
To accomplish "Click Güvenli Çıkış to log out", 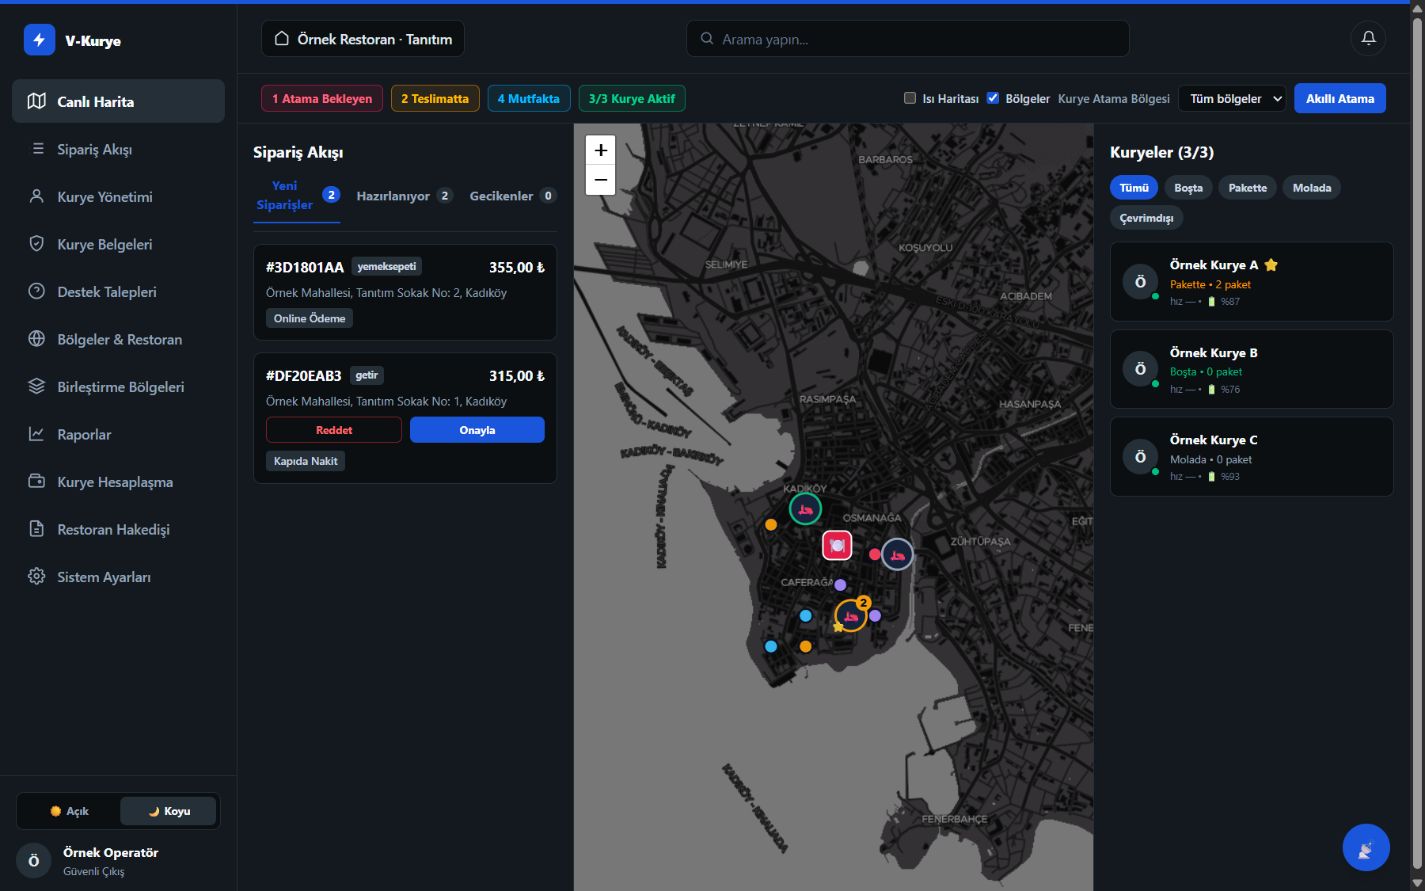I will point(94,871).
